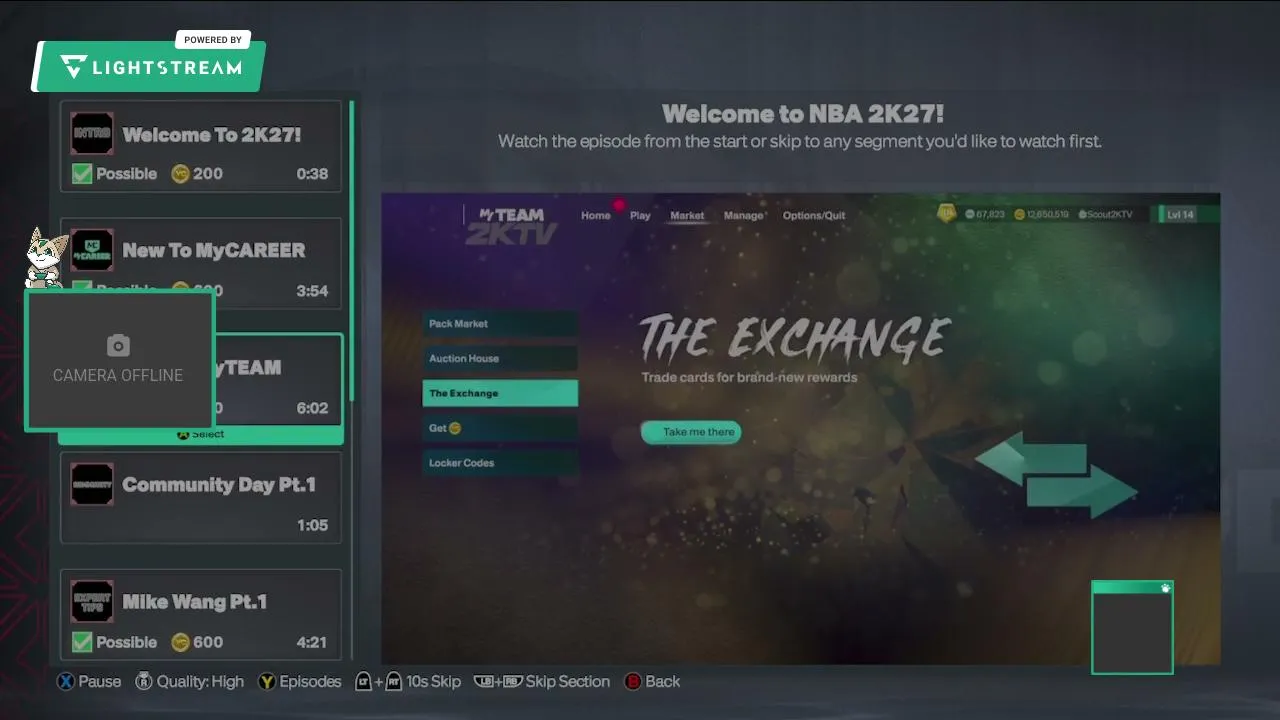Click the X button Pause icon
The image size is (1280, 720).
pos(65,681)
